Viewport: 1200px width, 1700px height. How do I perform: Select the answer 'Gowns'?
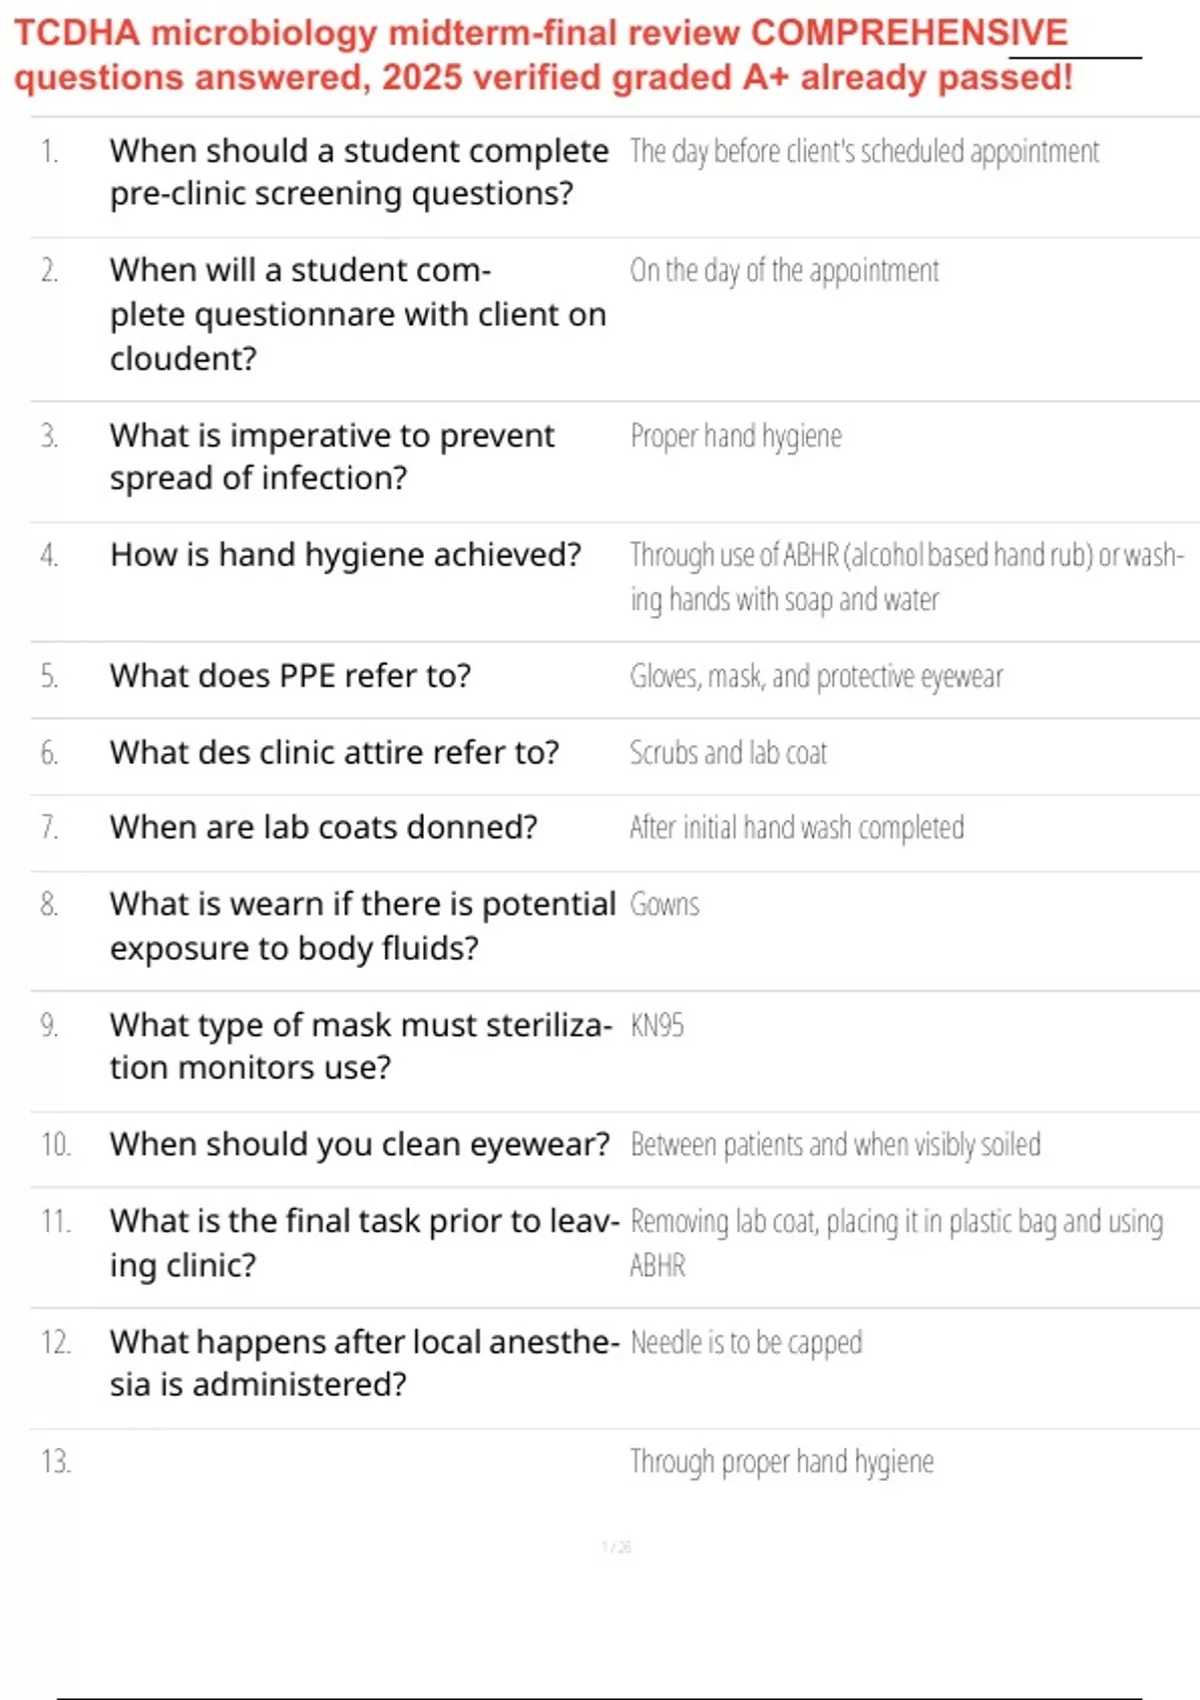[x=664, y=905]
